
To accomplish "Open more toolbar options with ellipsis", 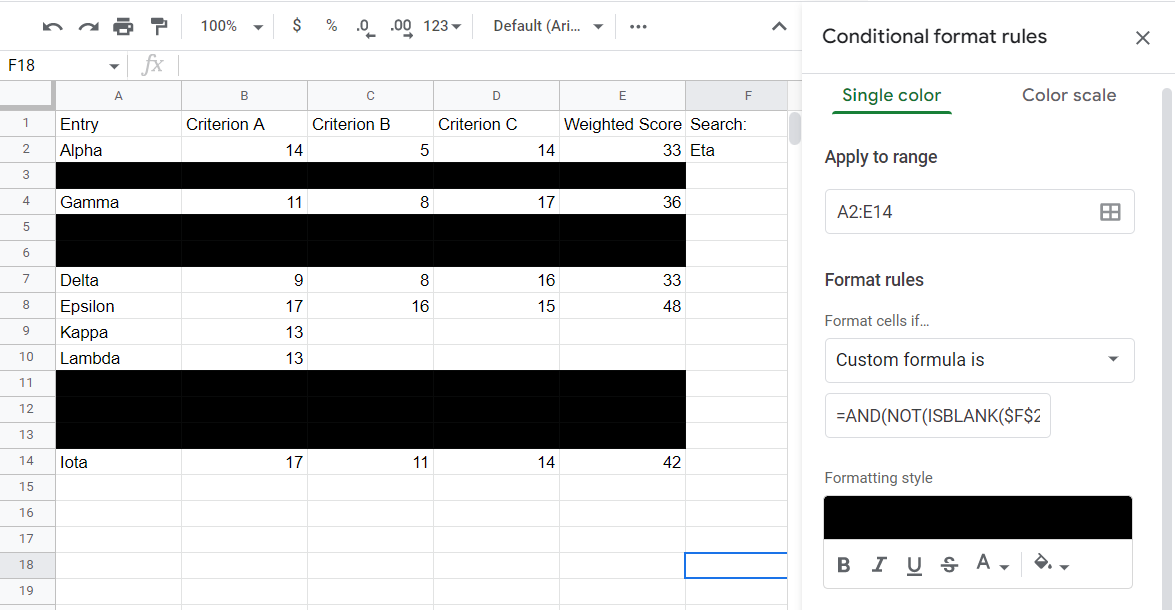I will click(x=638, y=26).
